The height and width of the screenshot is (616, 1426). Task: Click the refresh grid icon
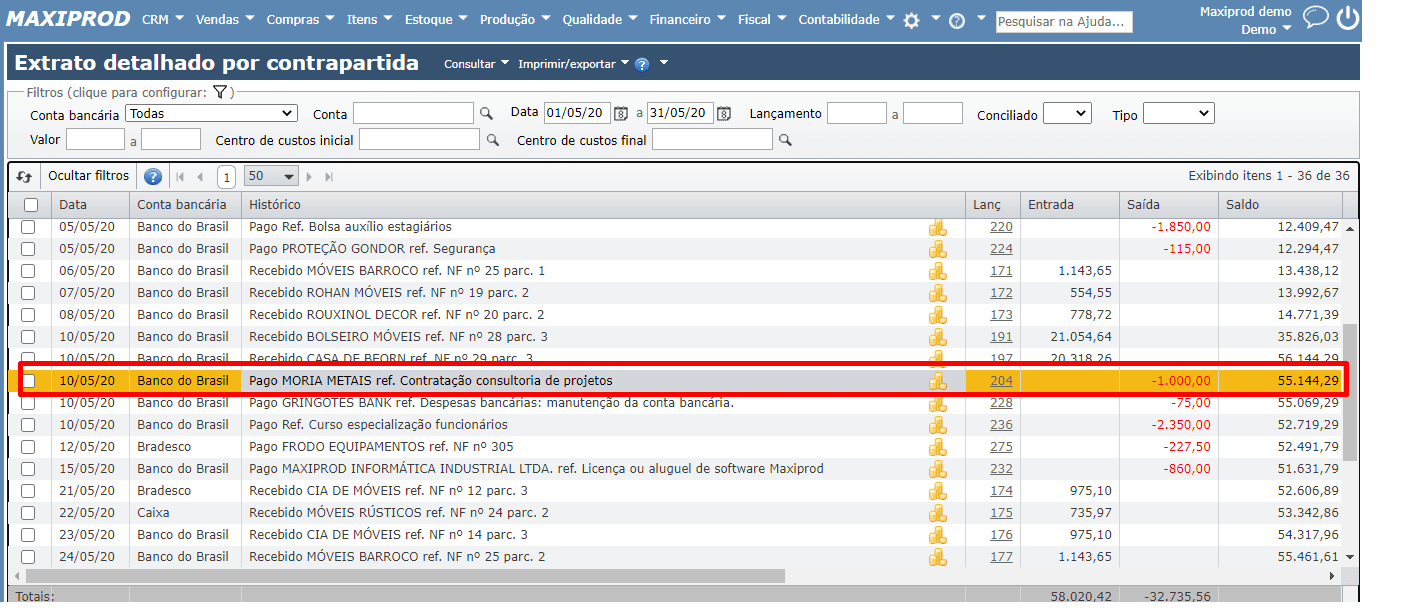coord(25,176)
